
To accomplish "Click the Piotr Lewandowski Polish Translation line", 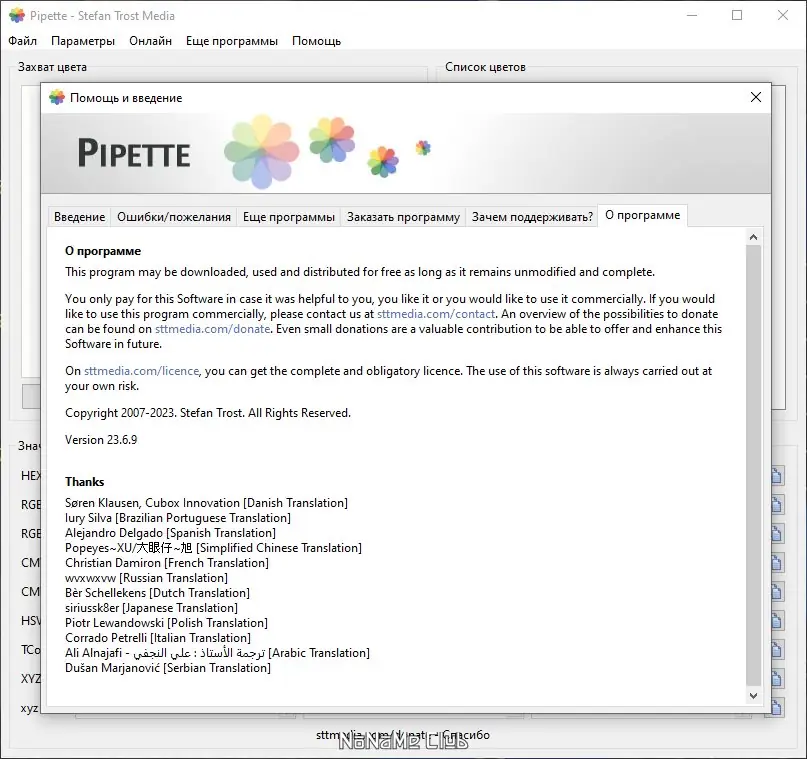I will [167, 623].
